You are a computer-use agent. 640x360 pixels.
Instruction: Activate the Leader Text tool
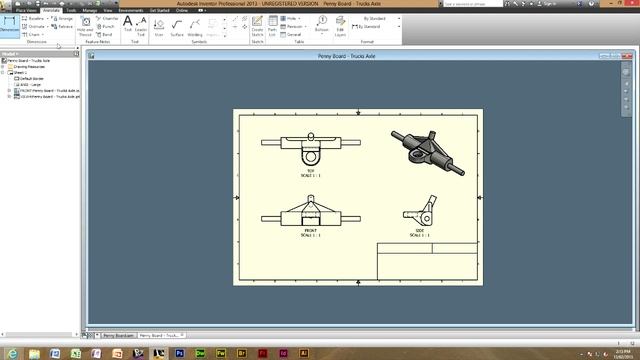pyautogui.click(x=141, y=26)
